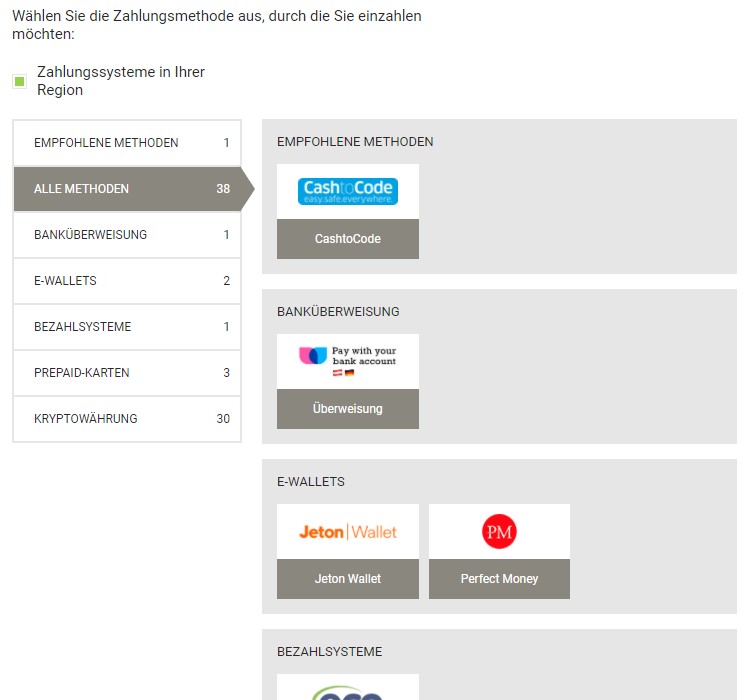Click the Empfohlene Methoden section heading
This screenshot has height=700, width=750.
(x=355, y=142)
